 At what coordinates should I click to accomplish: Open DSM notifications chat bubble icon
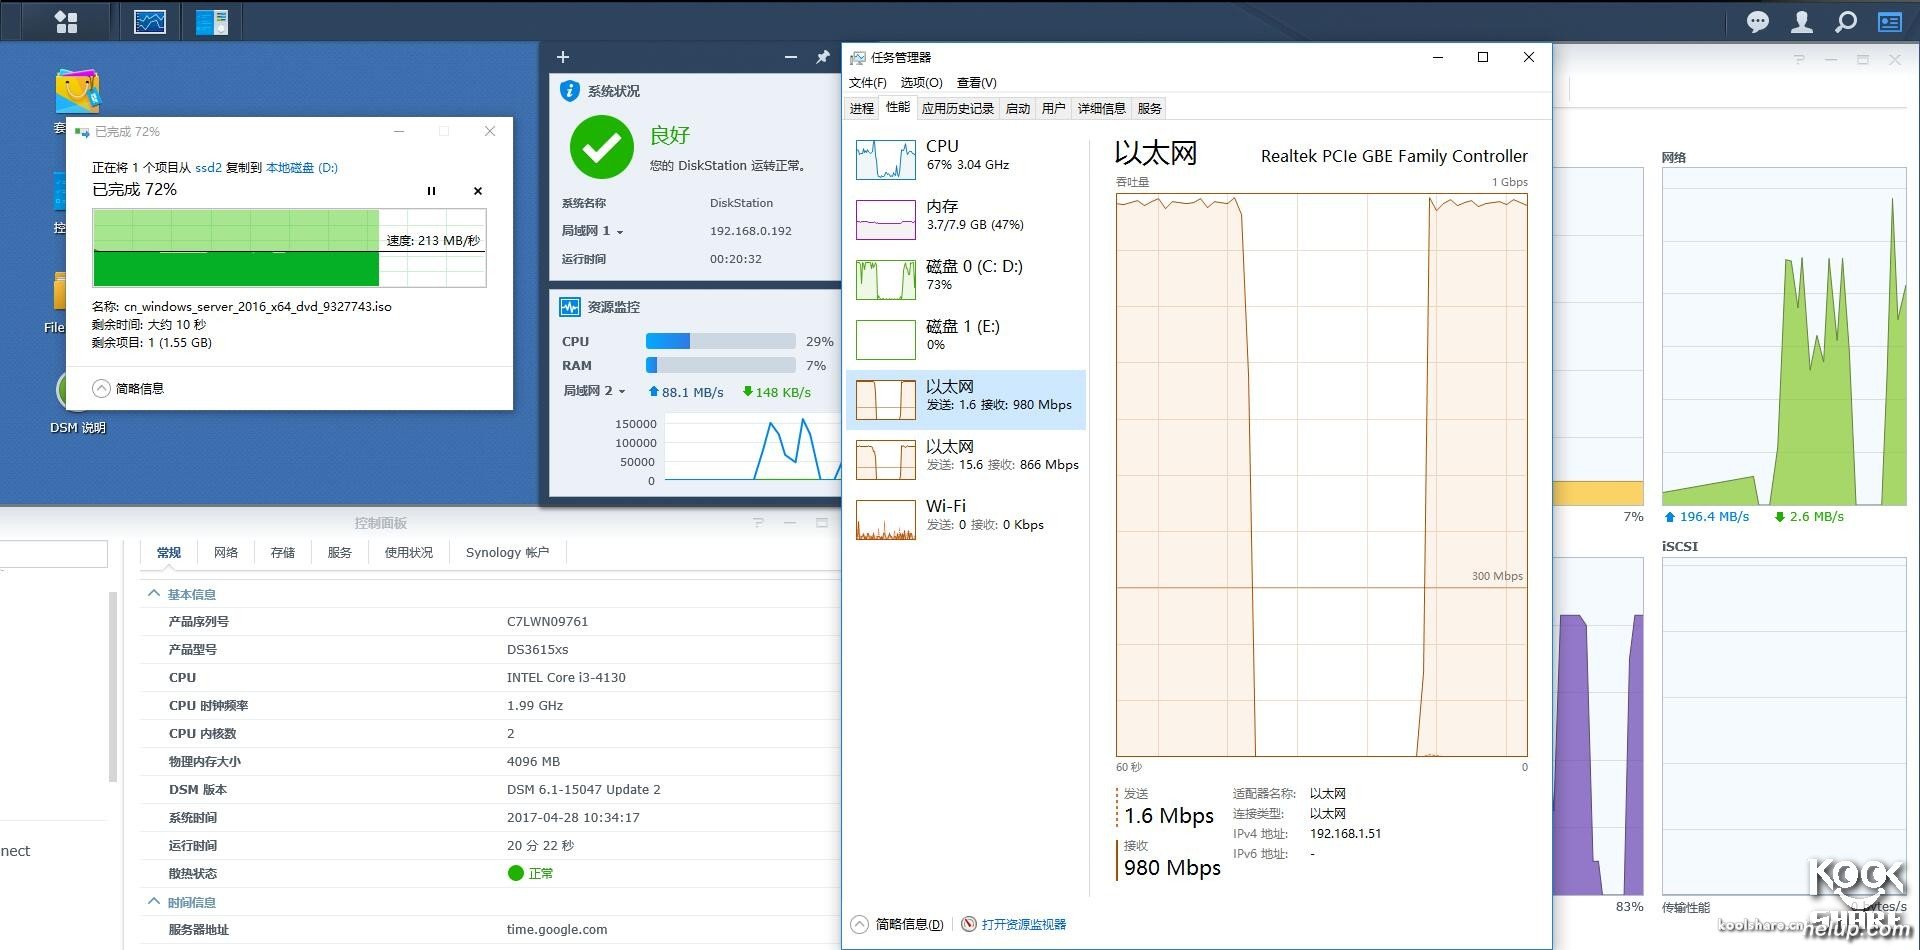[1757, 22]
